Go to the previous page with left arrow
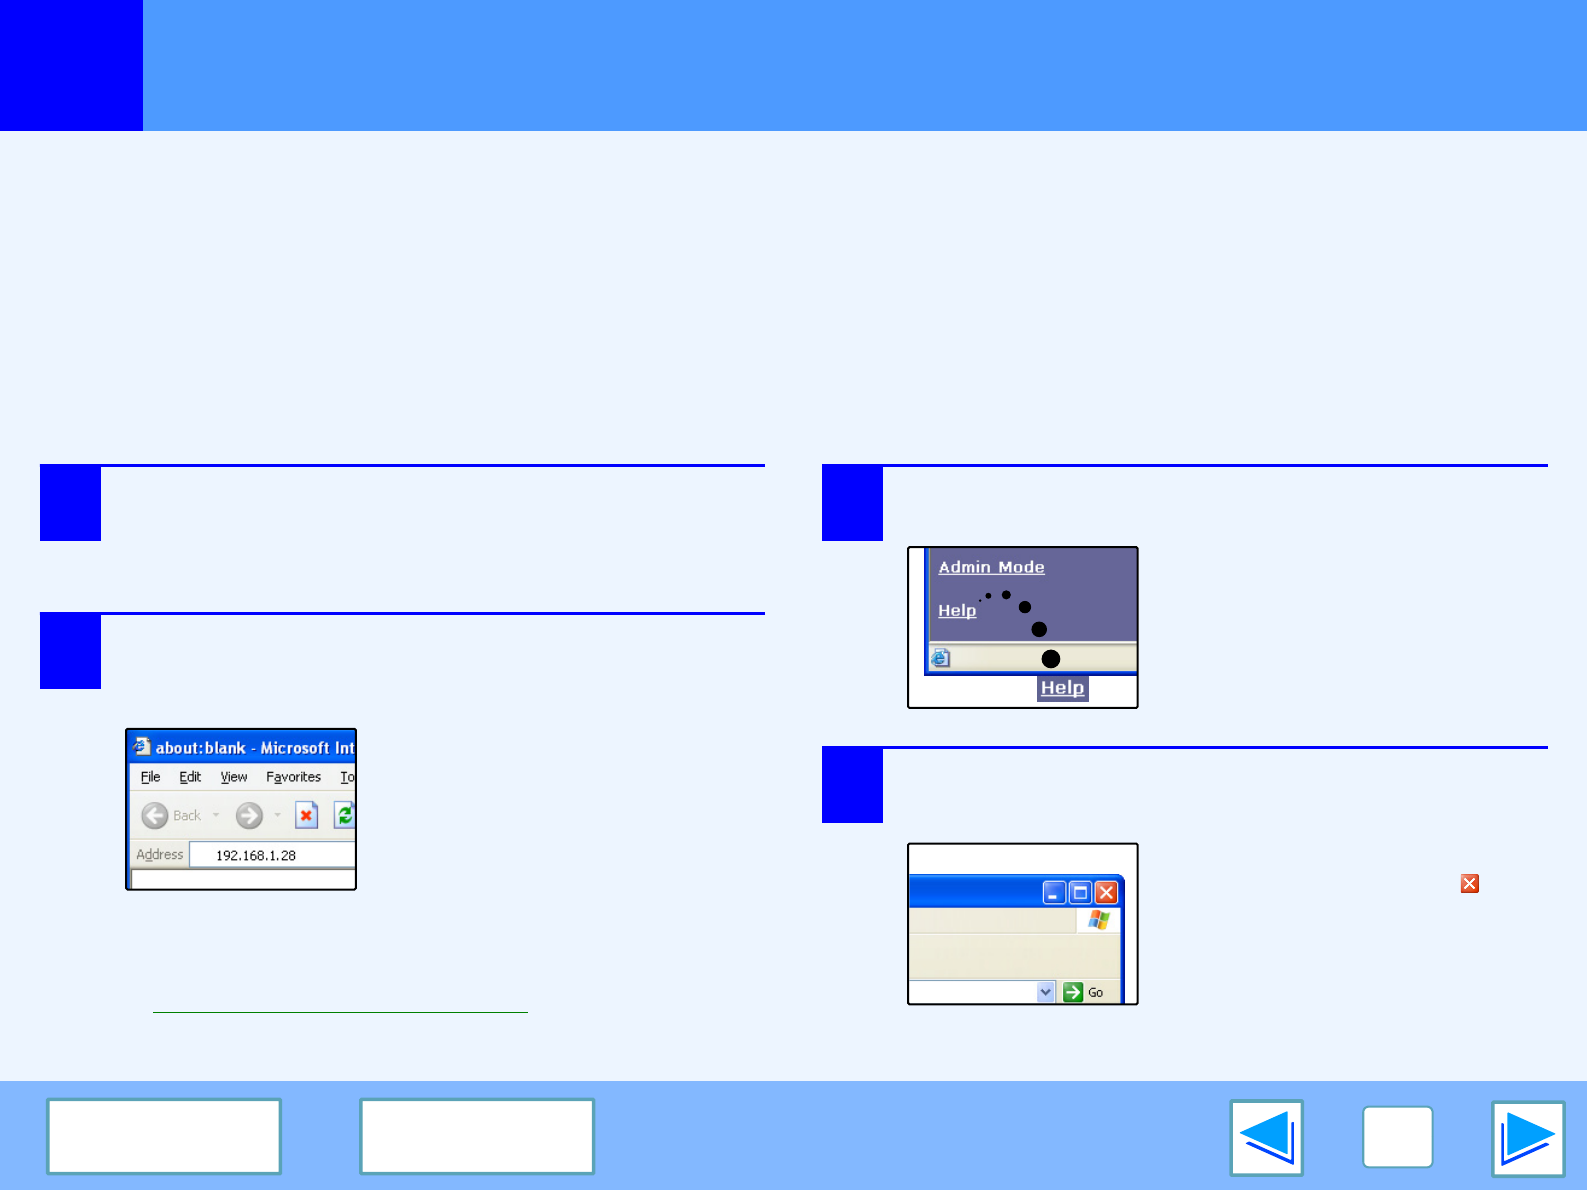This screenshot has height=1190, width=1587. click(x=1266, y=1138)
